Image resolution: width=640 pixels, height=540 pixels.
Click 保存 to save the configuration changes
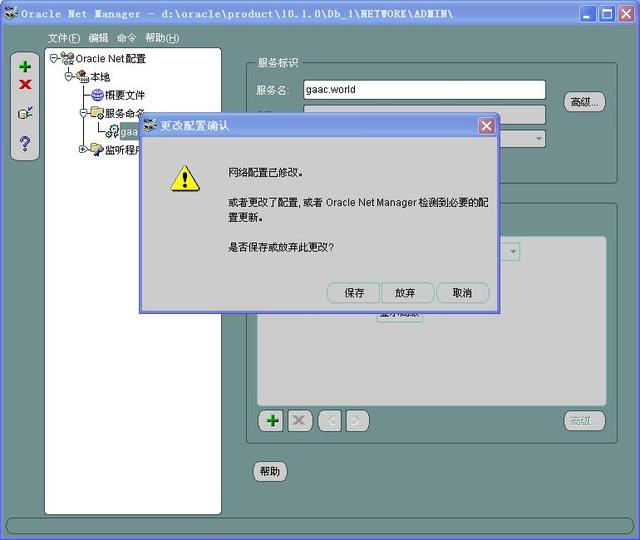tap(354, 293)
